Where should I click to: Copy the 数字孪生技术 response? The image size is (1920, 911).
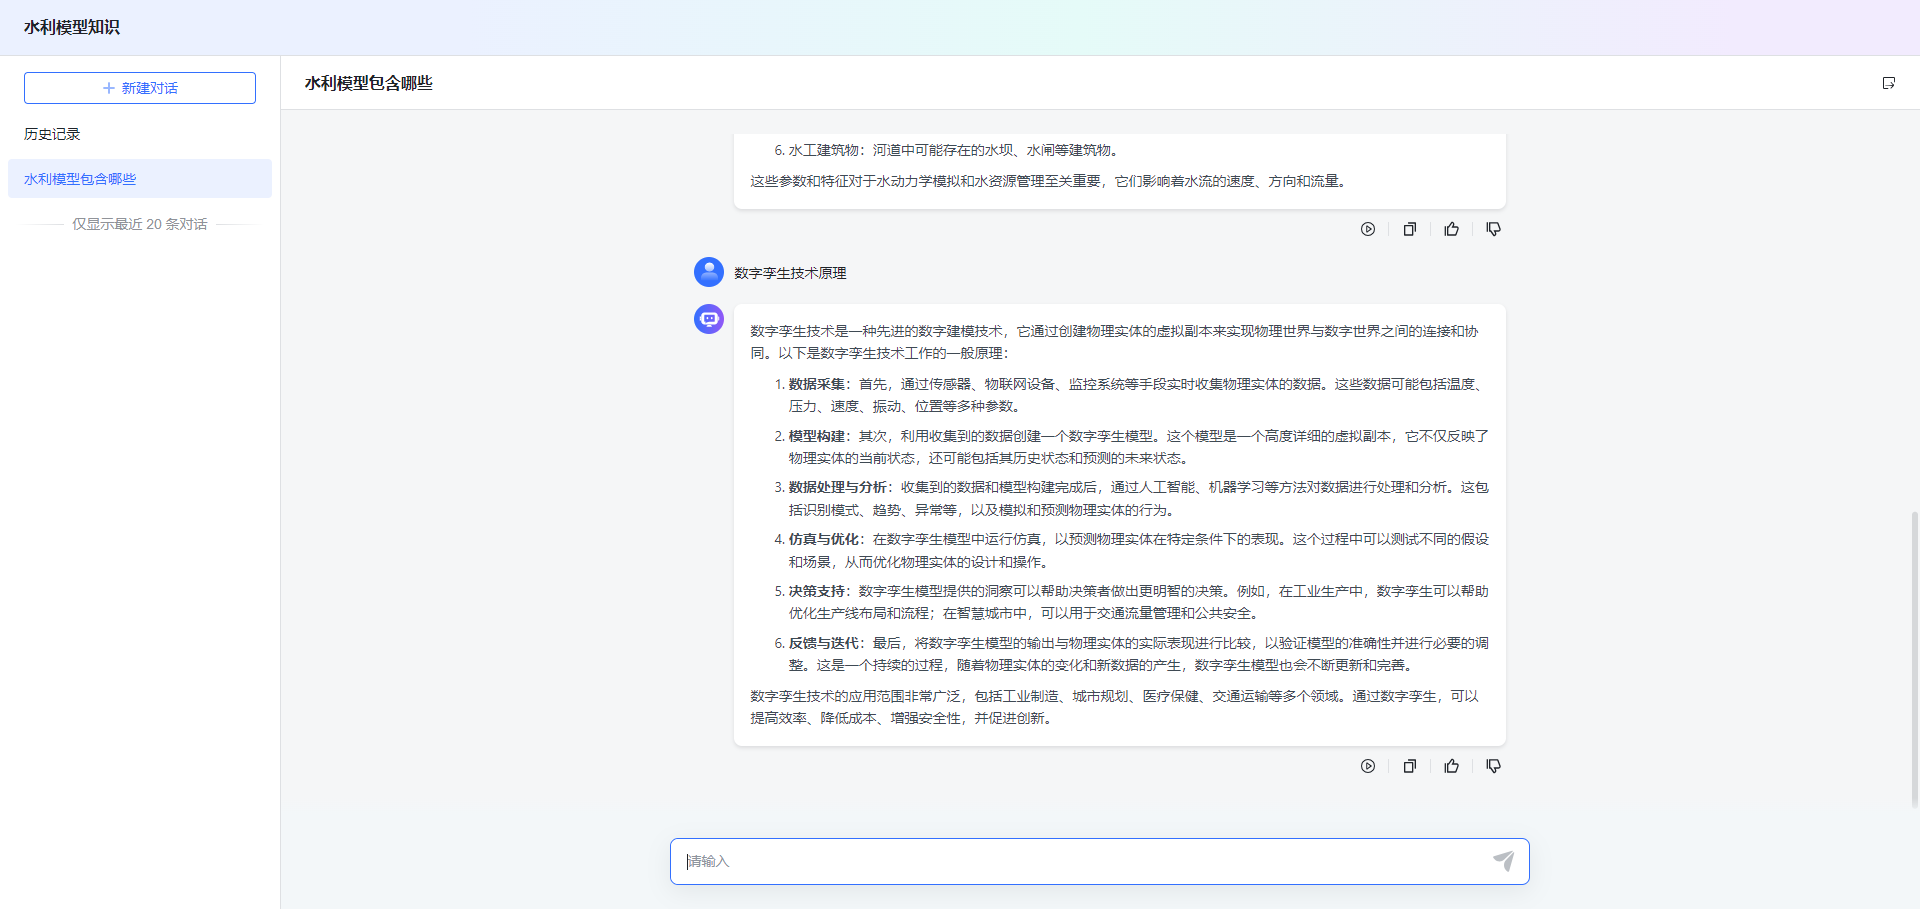tap(1410, 766)
